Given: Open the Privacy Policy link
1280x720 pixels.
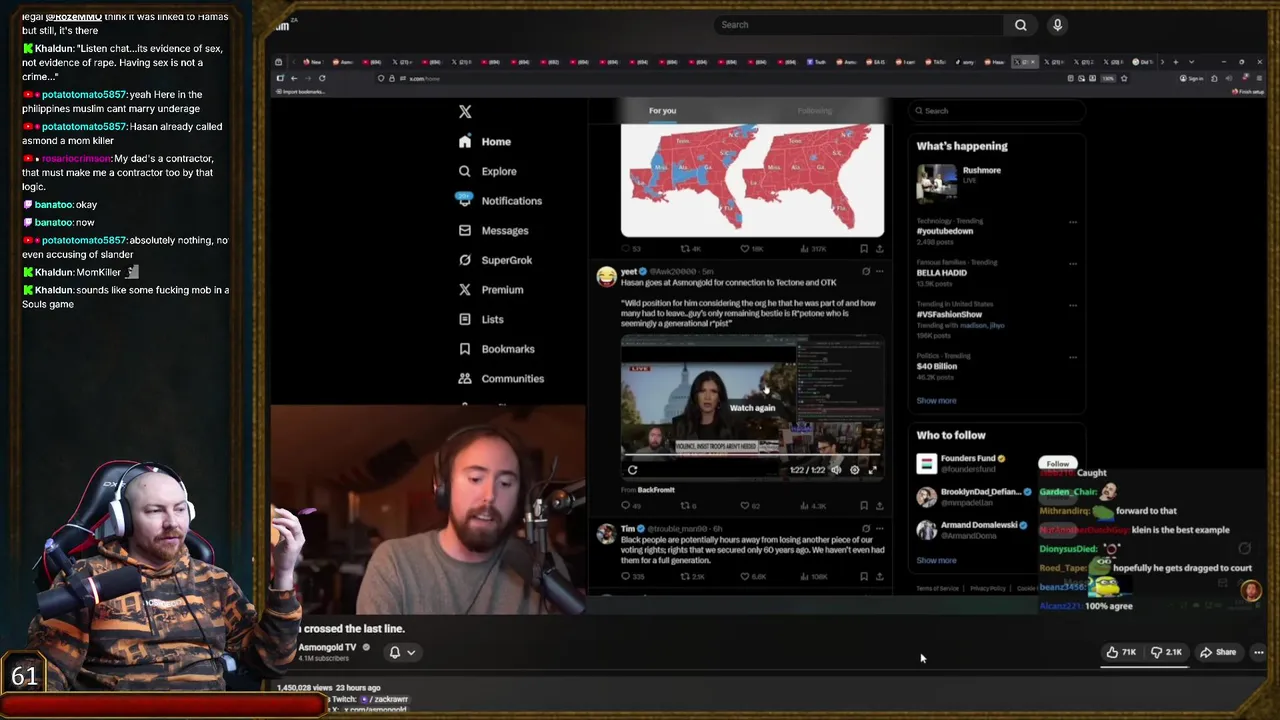Looking at the screenshot, I should coord(987,588).
